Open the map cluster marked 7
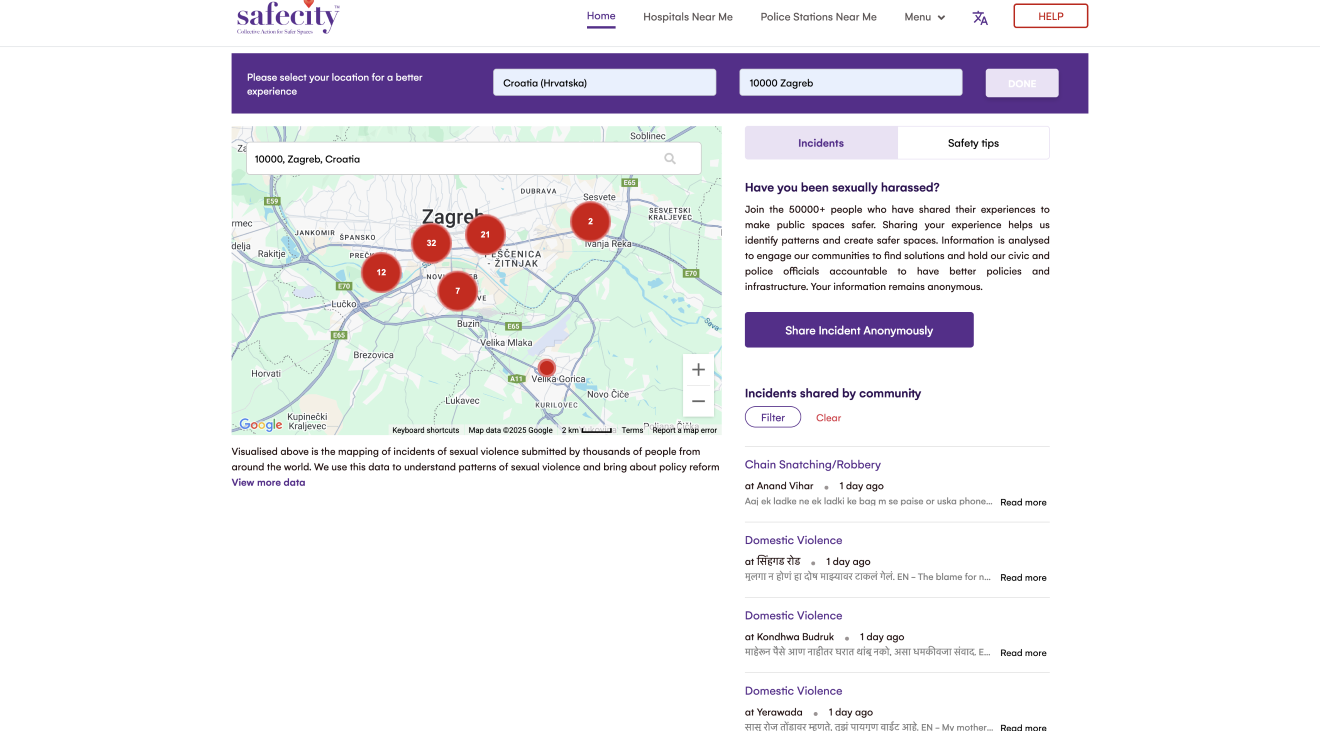Viewport: 1320px width, 731px height. pyautogui.click(x=457, y=291)
